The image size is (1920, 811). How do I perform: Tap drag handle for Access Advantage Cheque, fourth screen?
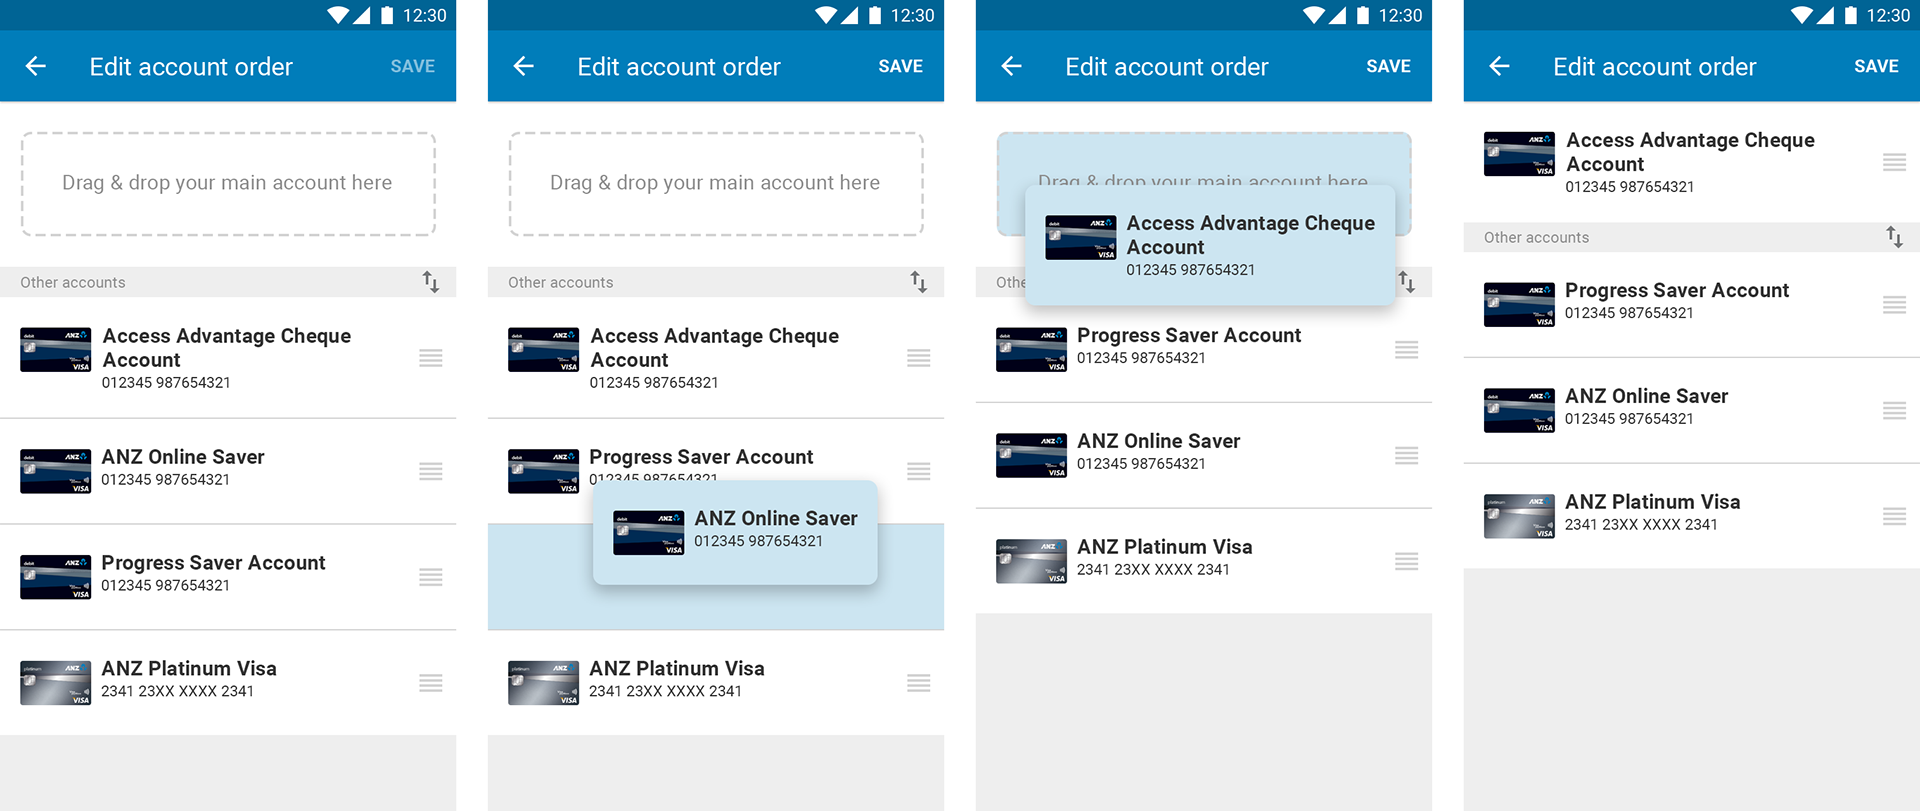point(1895,162)
